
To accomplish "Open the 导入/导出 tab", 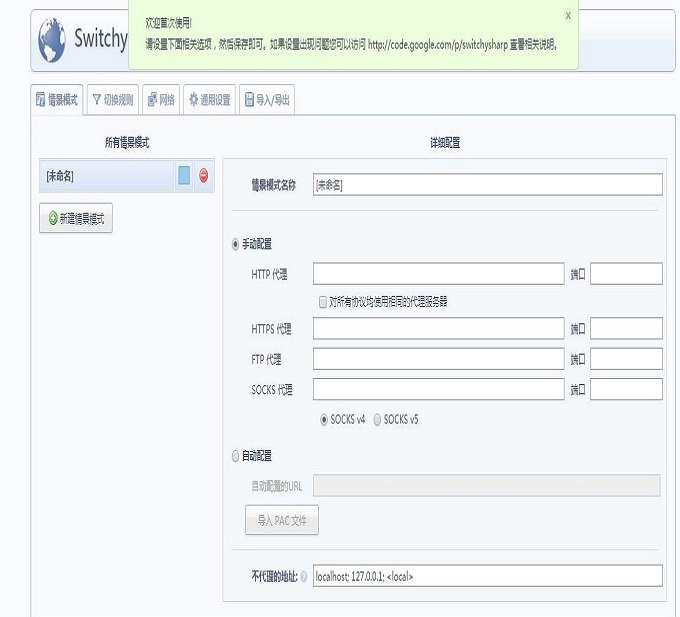I will (267, 100).
